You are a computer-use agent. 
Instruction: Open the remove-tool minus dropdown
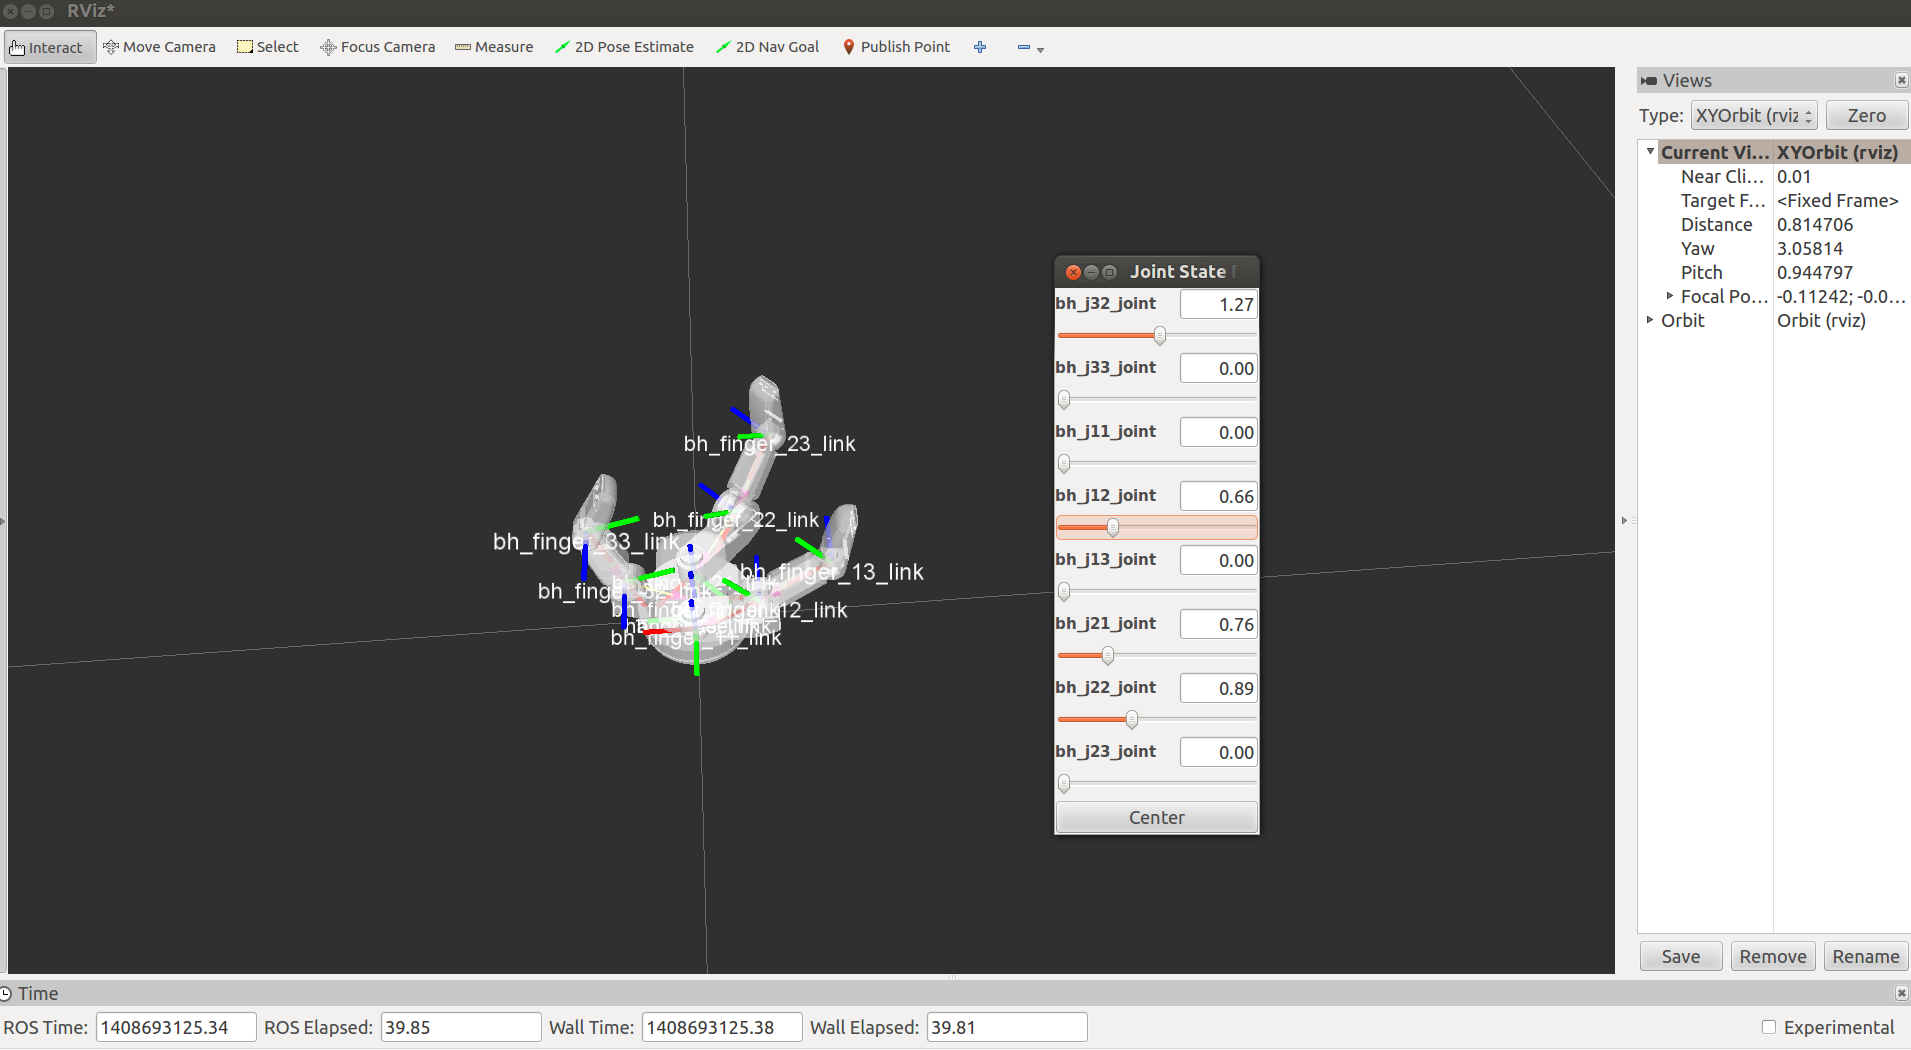(x=1030, y=48)
